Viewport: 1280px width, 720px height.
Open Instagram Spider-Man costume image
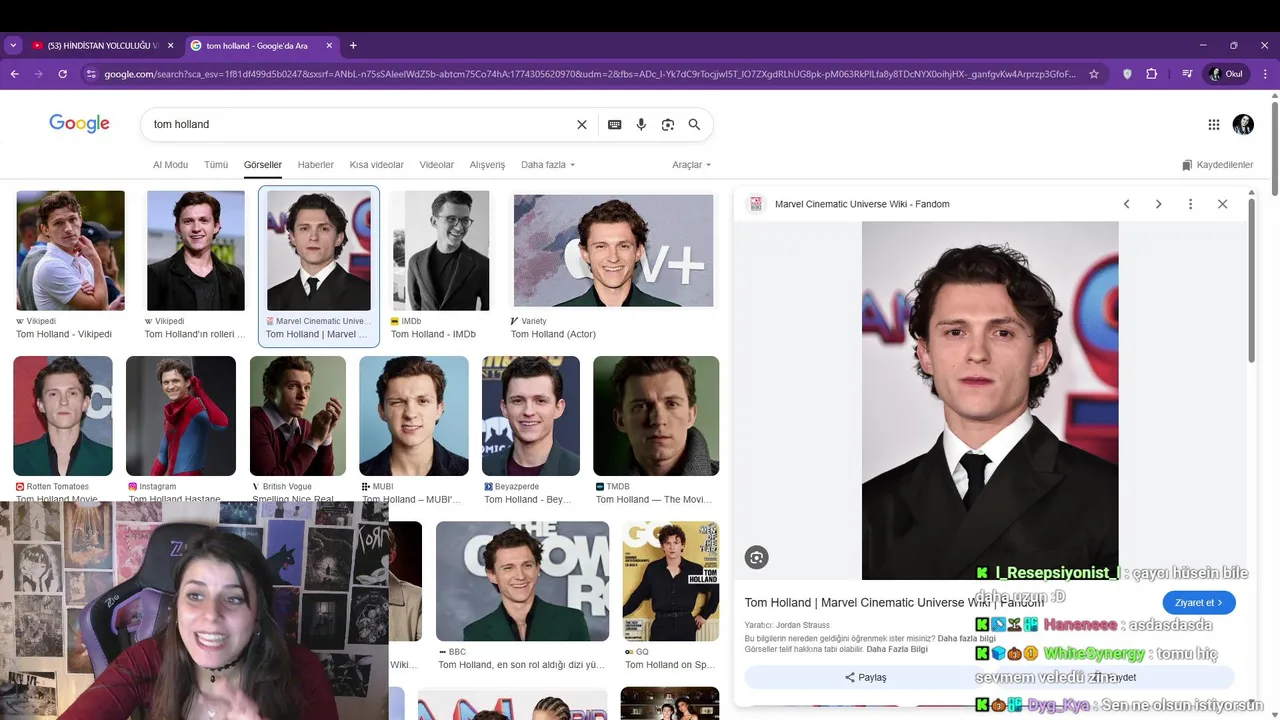pyautogui.click(x=181, y=416)
